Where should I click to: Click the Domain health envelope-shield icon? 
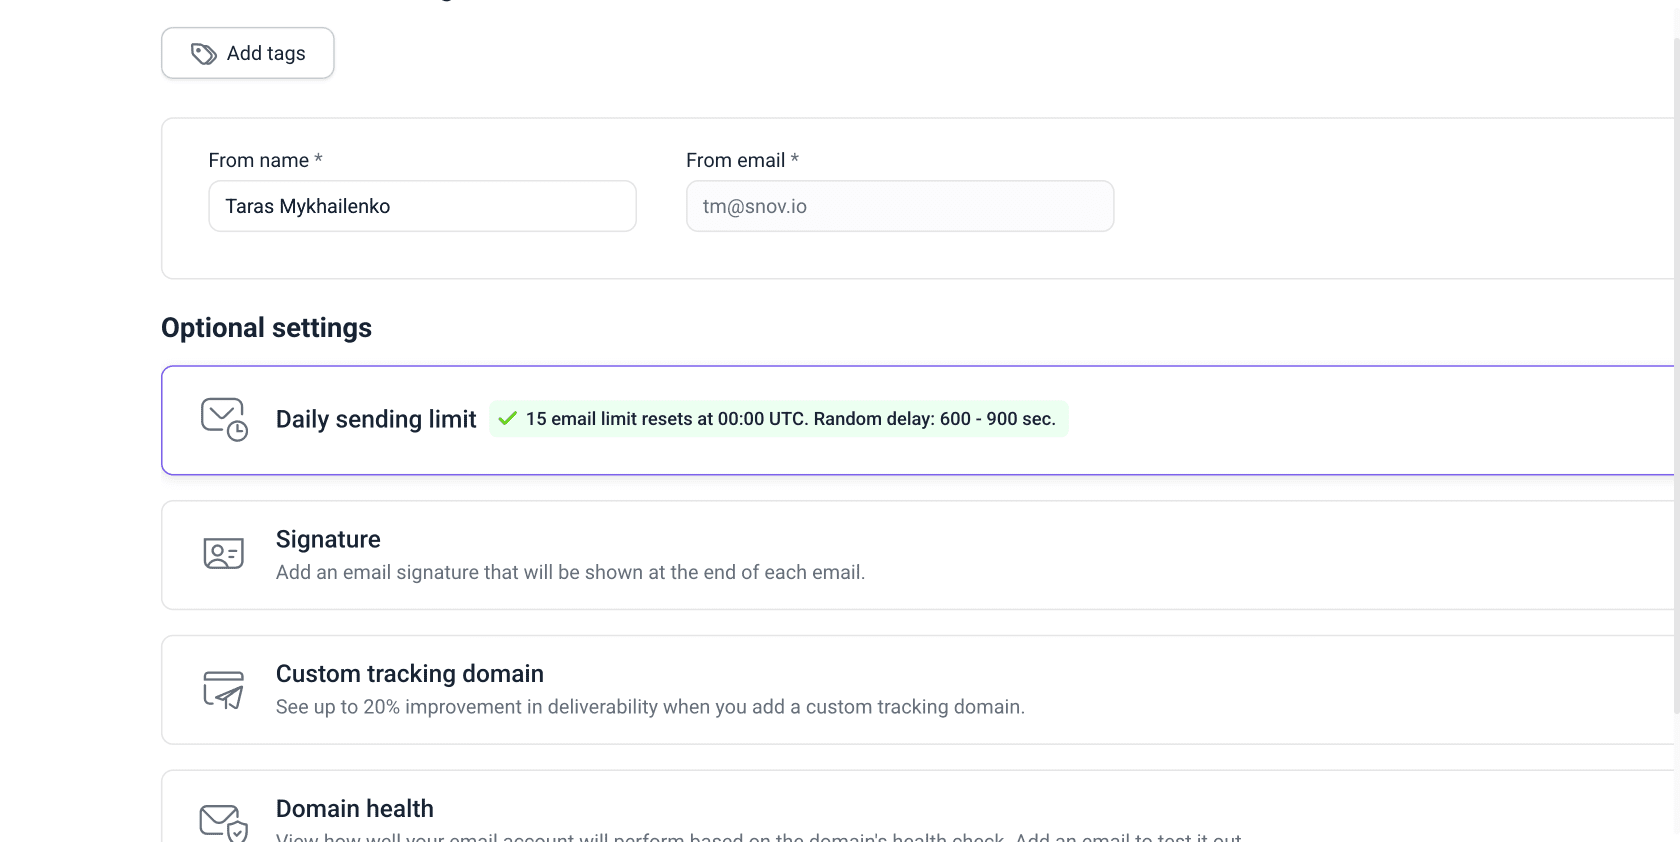(224, 822)
